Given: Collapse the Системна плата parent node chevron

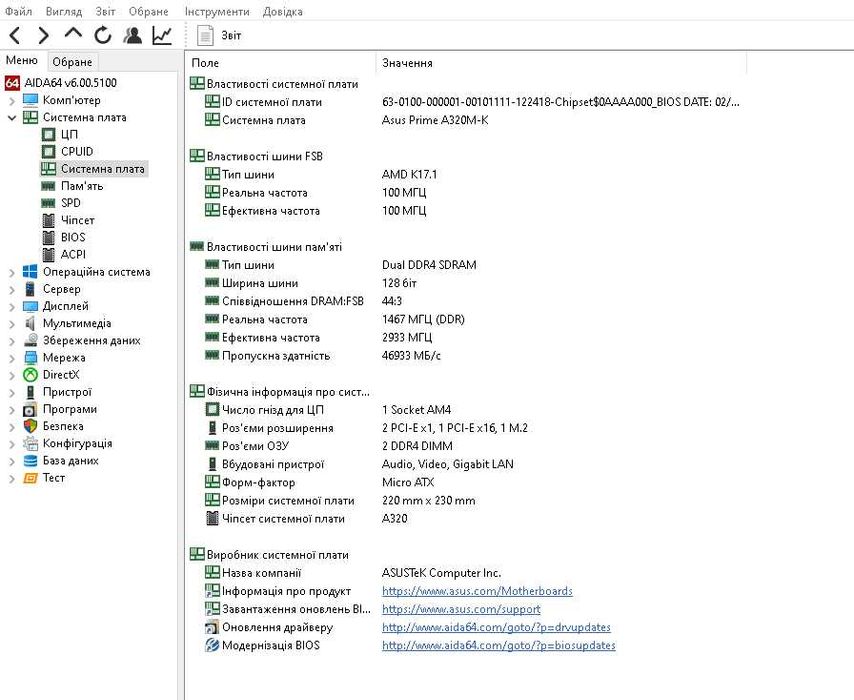Looking at the screenshot, I should coord(12,118).
